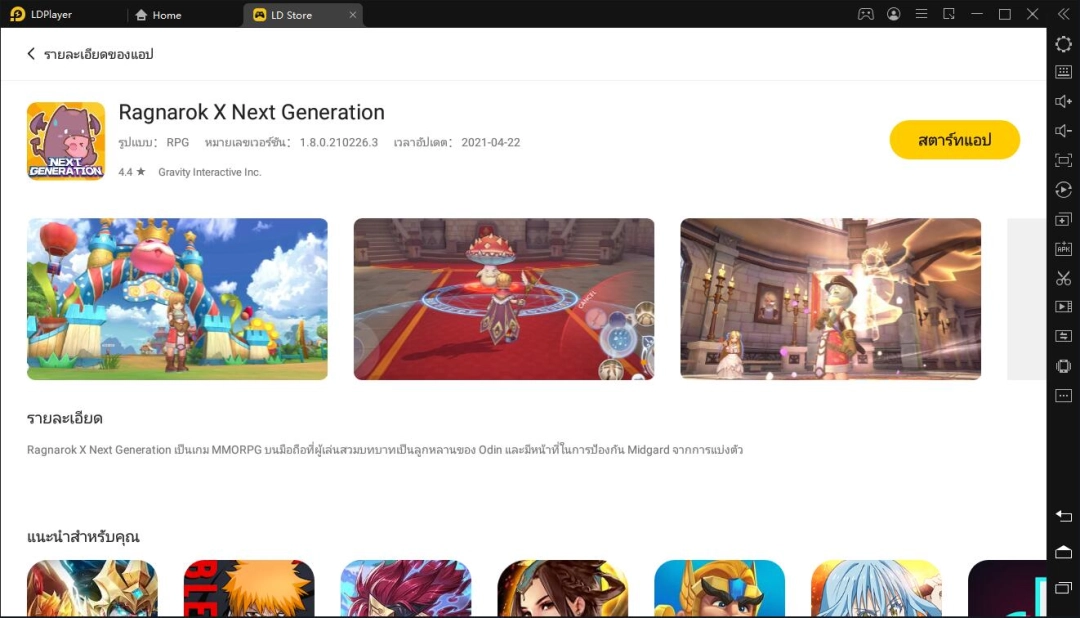Open the user account icon
The width and height of the screenshot is (1080, 618).
(x=893, y=14)
